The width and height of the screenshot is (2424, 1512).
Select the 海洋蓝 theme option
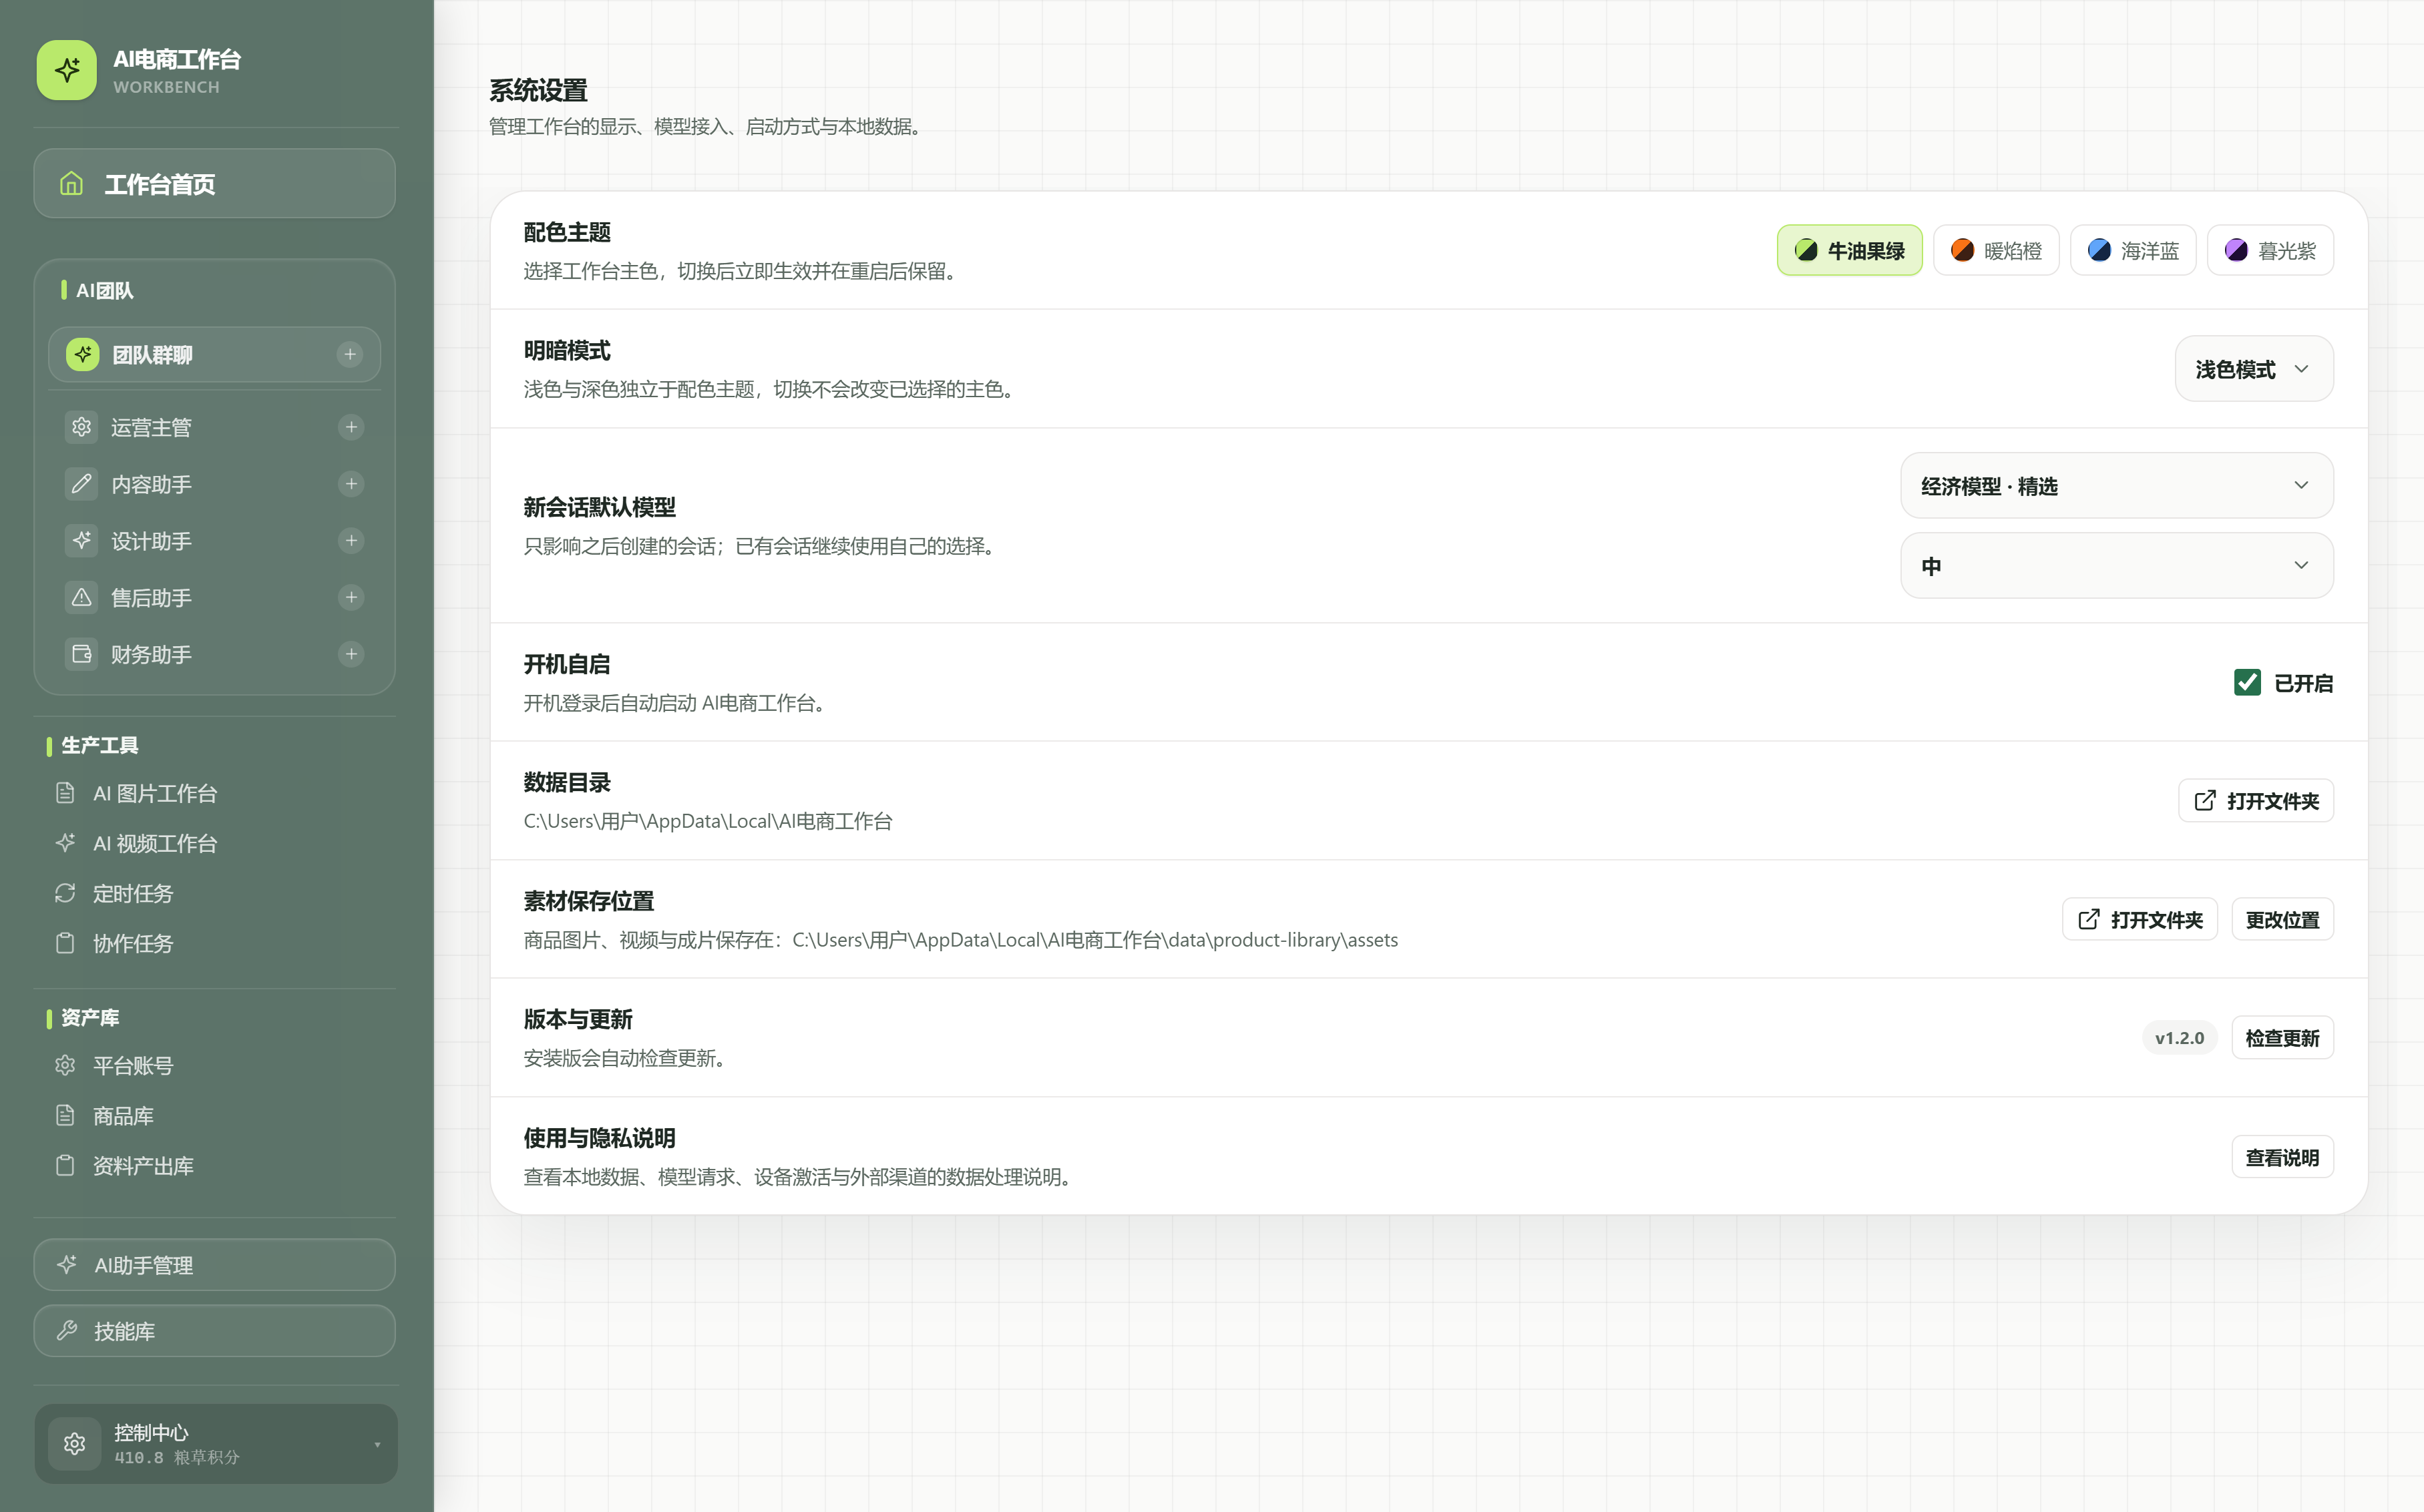coord(2133,250)
